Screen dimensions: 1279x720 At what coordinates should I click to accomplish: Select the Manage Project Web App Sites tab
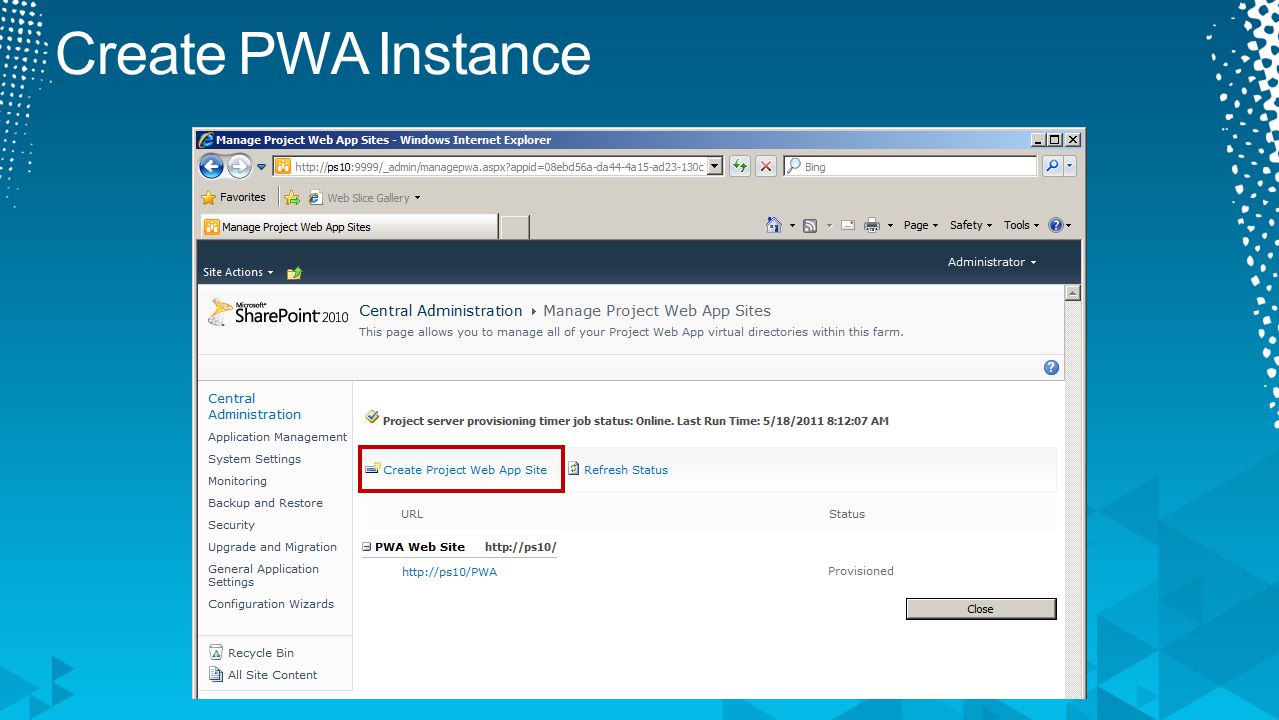(349, 227)
